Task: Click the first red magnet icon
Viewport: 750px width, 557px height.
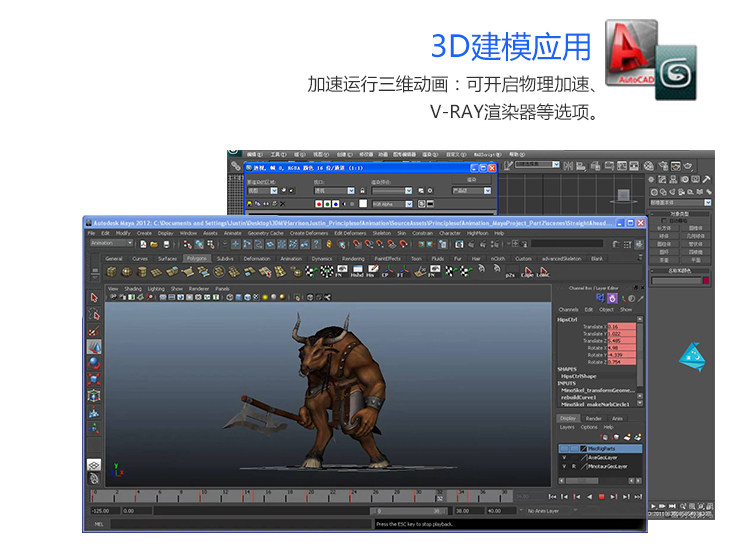Action: point(357,244)
